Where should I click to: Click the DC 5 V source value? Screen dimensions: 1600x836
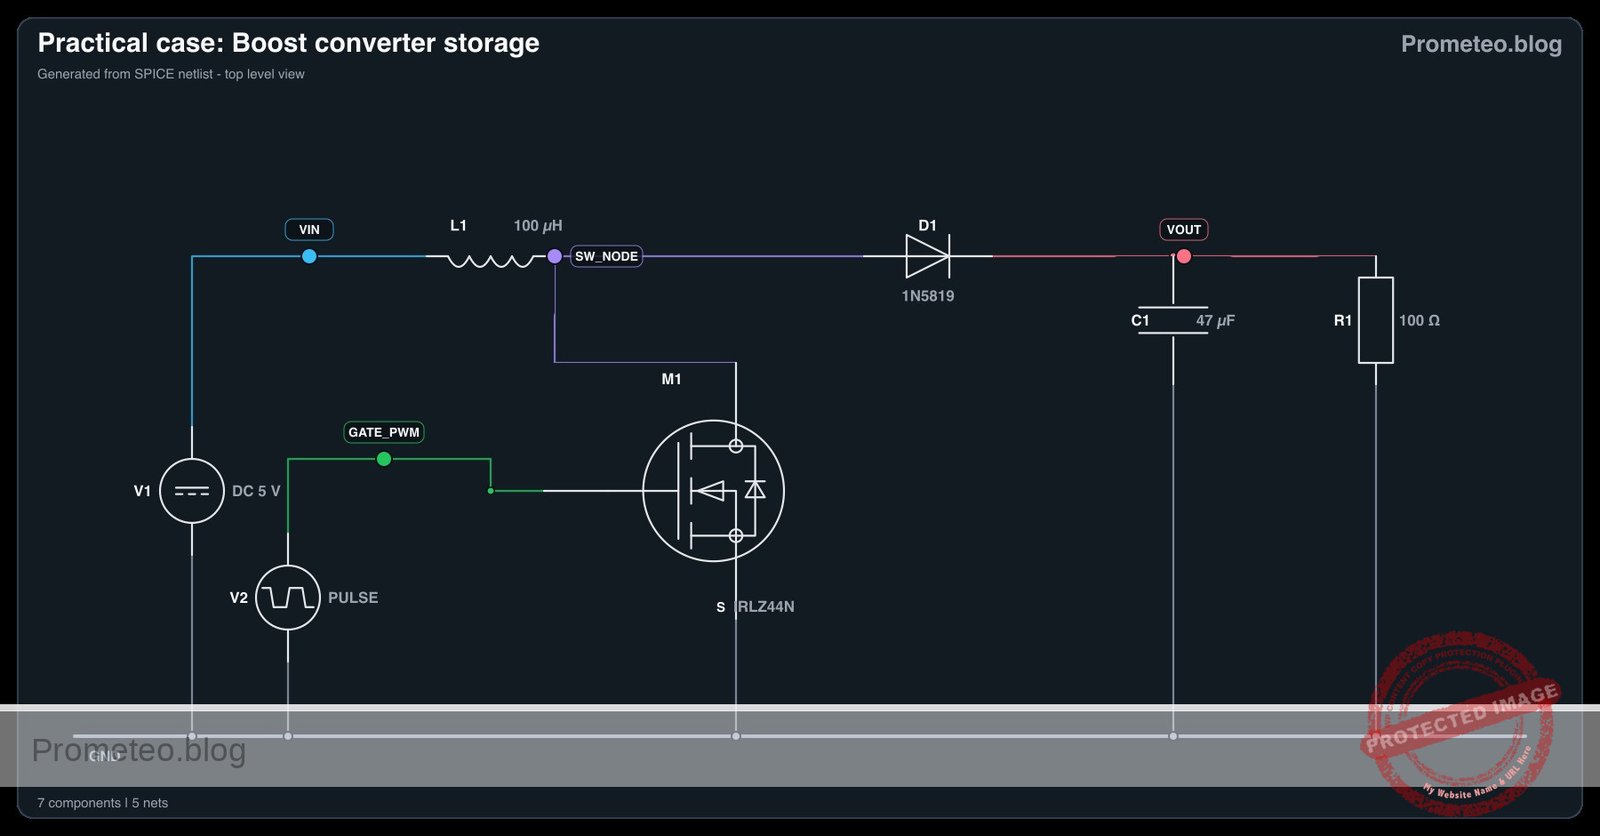point(256,491)
